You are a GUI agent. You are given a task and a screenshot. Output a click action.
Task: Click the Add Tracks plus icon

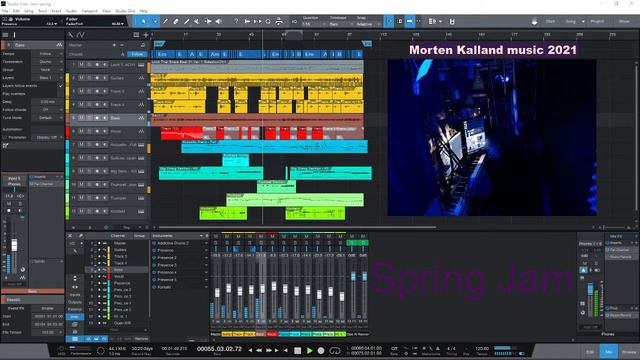[x=146, y=35]
